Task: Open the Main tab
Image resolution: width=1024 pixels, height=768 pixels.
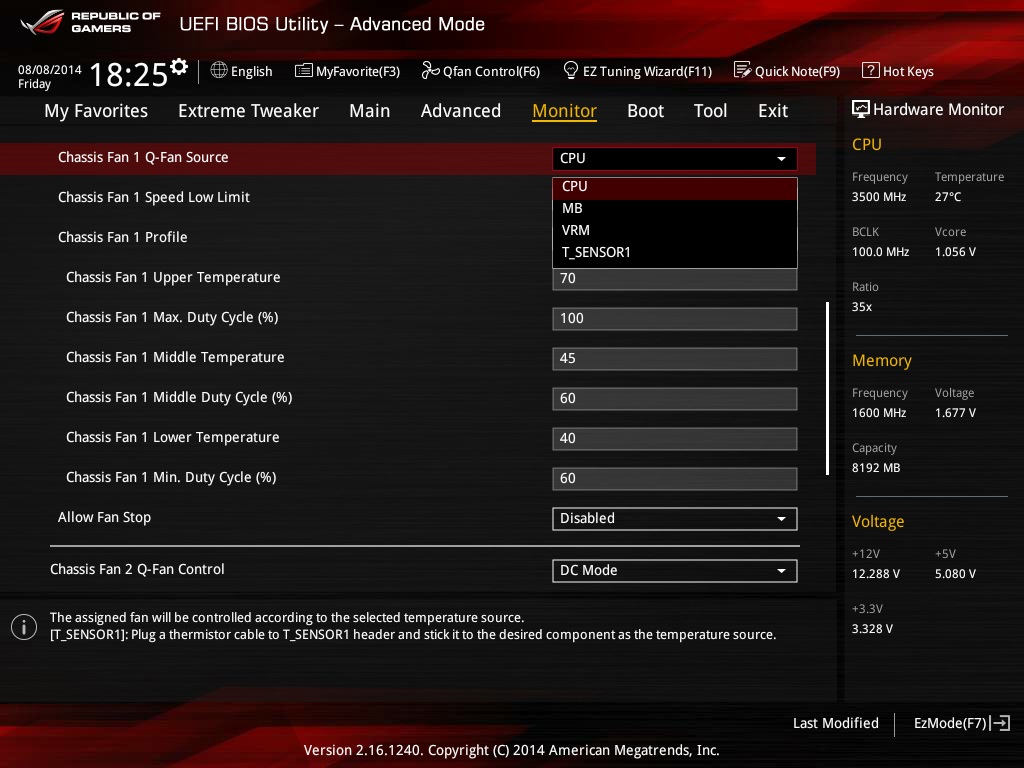Action: [x=370, y=111]
